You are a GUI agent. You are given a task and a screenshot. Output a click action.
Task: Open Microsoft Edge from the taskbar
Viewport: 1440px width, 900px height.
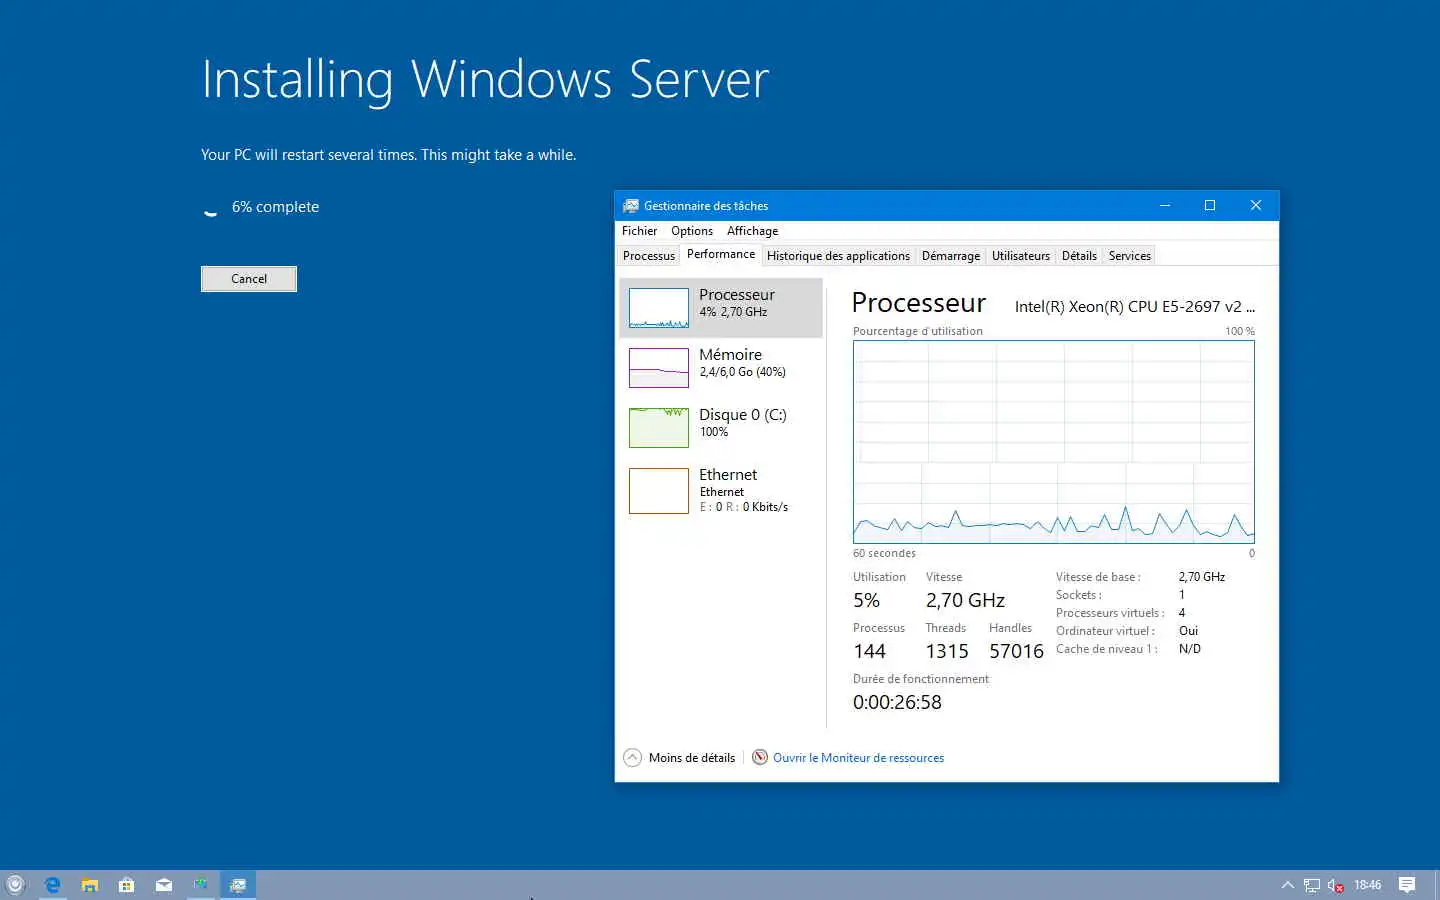[x=52, y=885]
